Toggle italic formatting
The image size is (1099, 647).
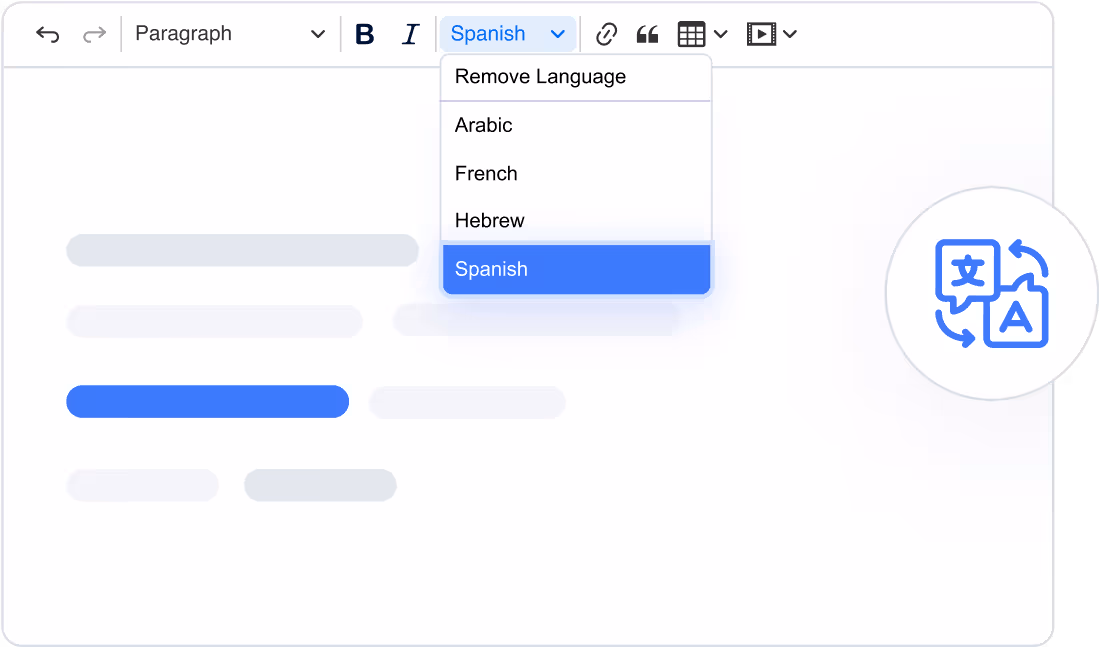click(410, 34)
